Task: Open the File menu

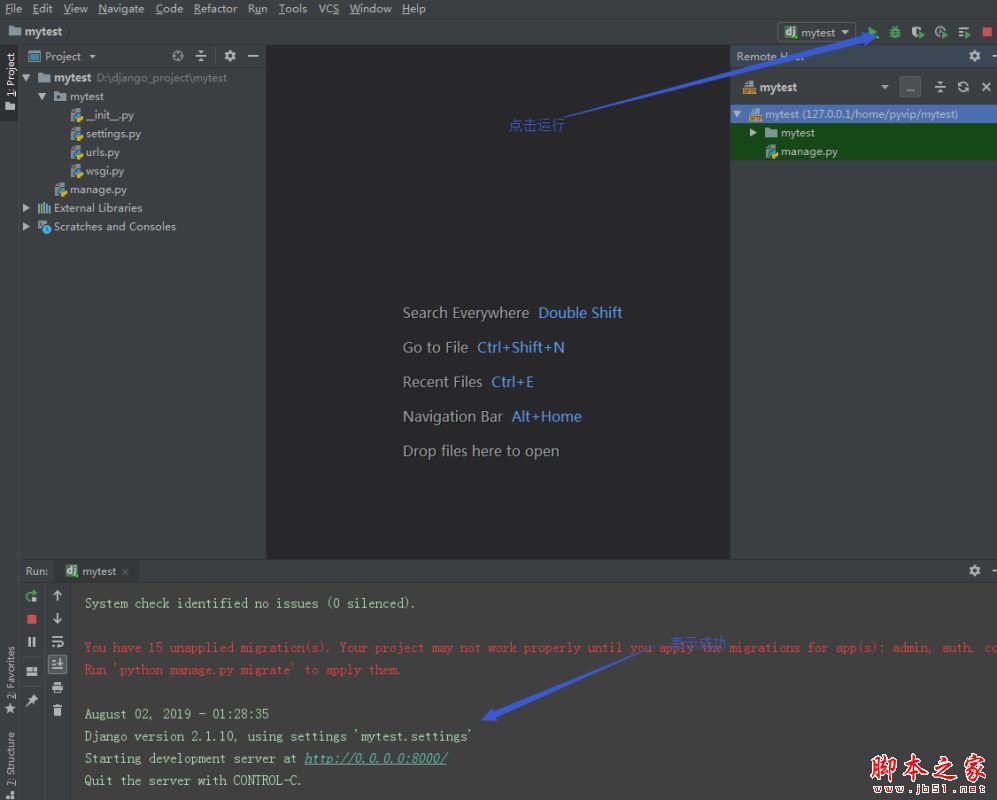Action: [13, 9]
